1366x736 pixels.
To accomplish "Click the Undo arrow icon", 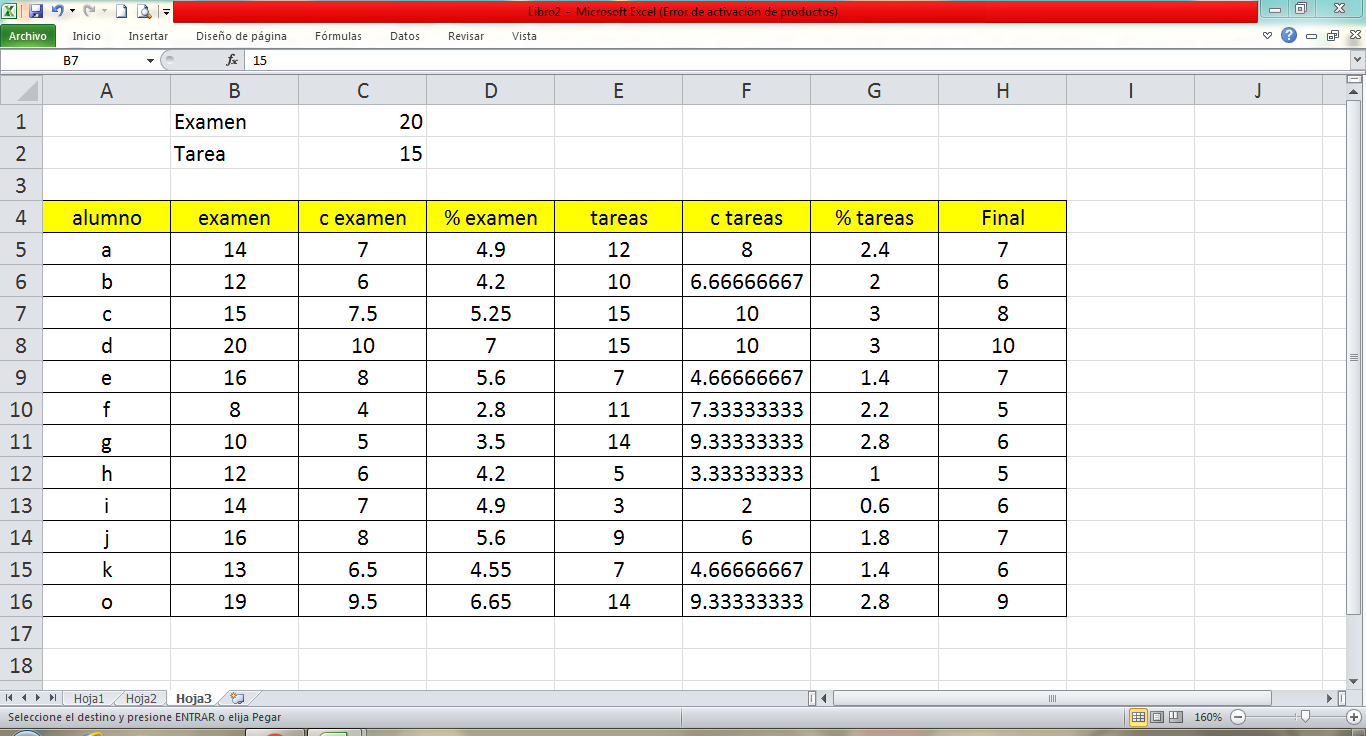I will coord(57,11).
